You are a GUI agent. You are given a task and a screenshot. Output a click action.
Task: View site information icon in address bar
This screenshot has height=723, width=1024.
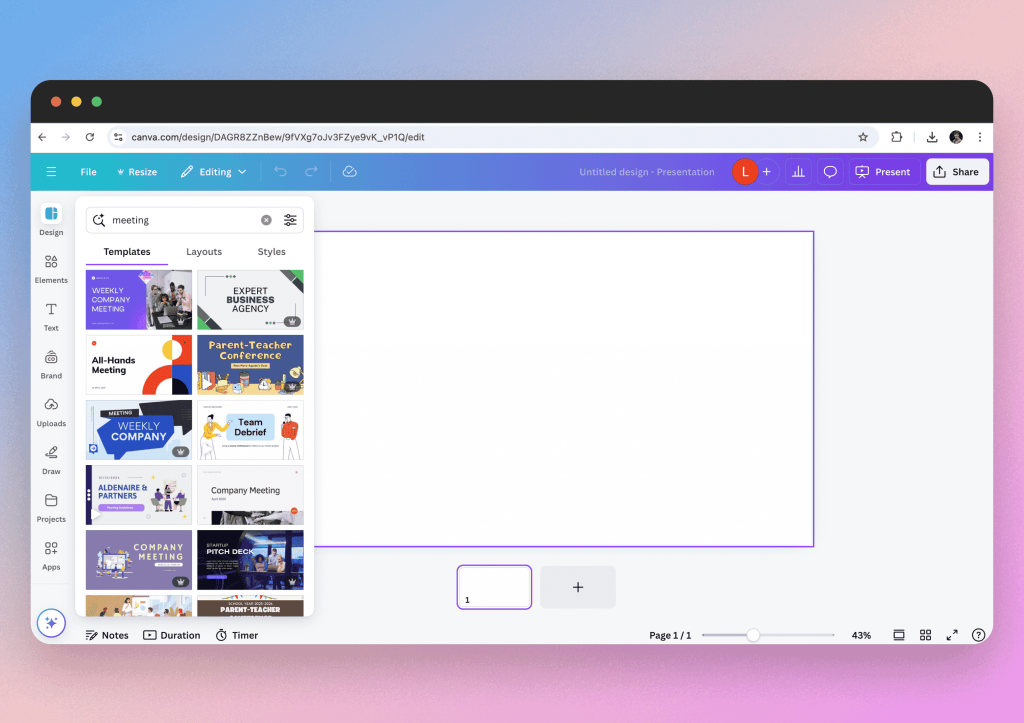pos(118,137)
